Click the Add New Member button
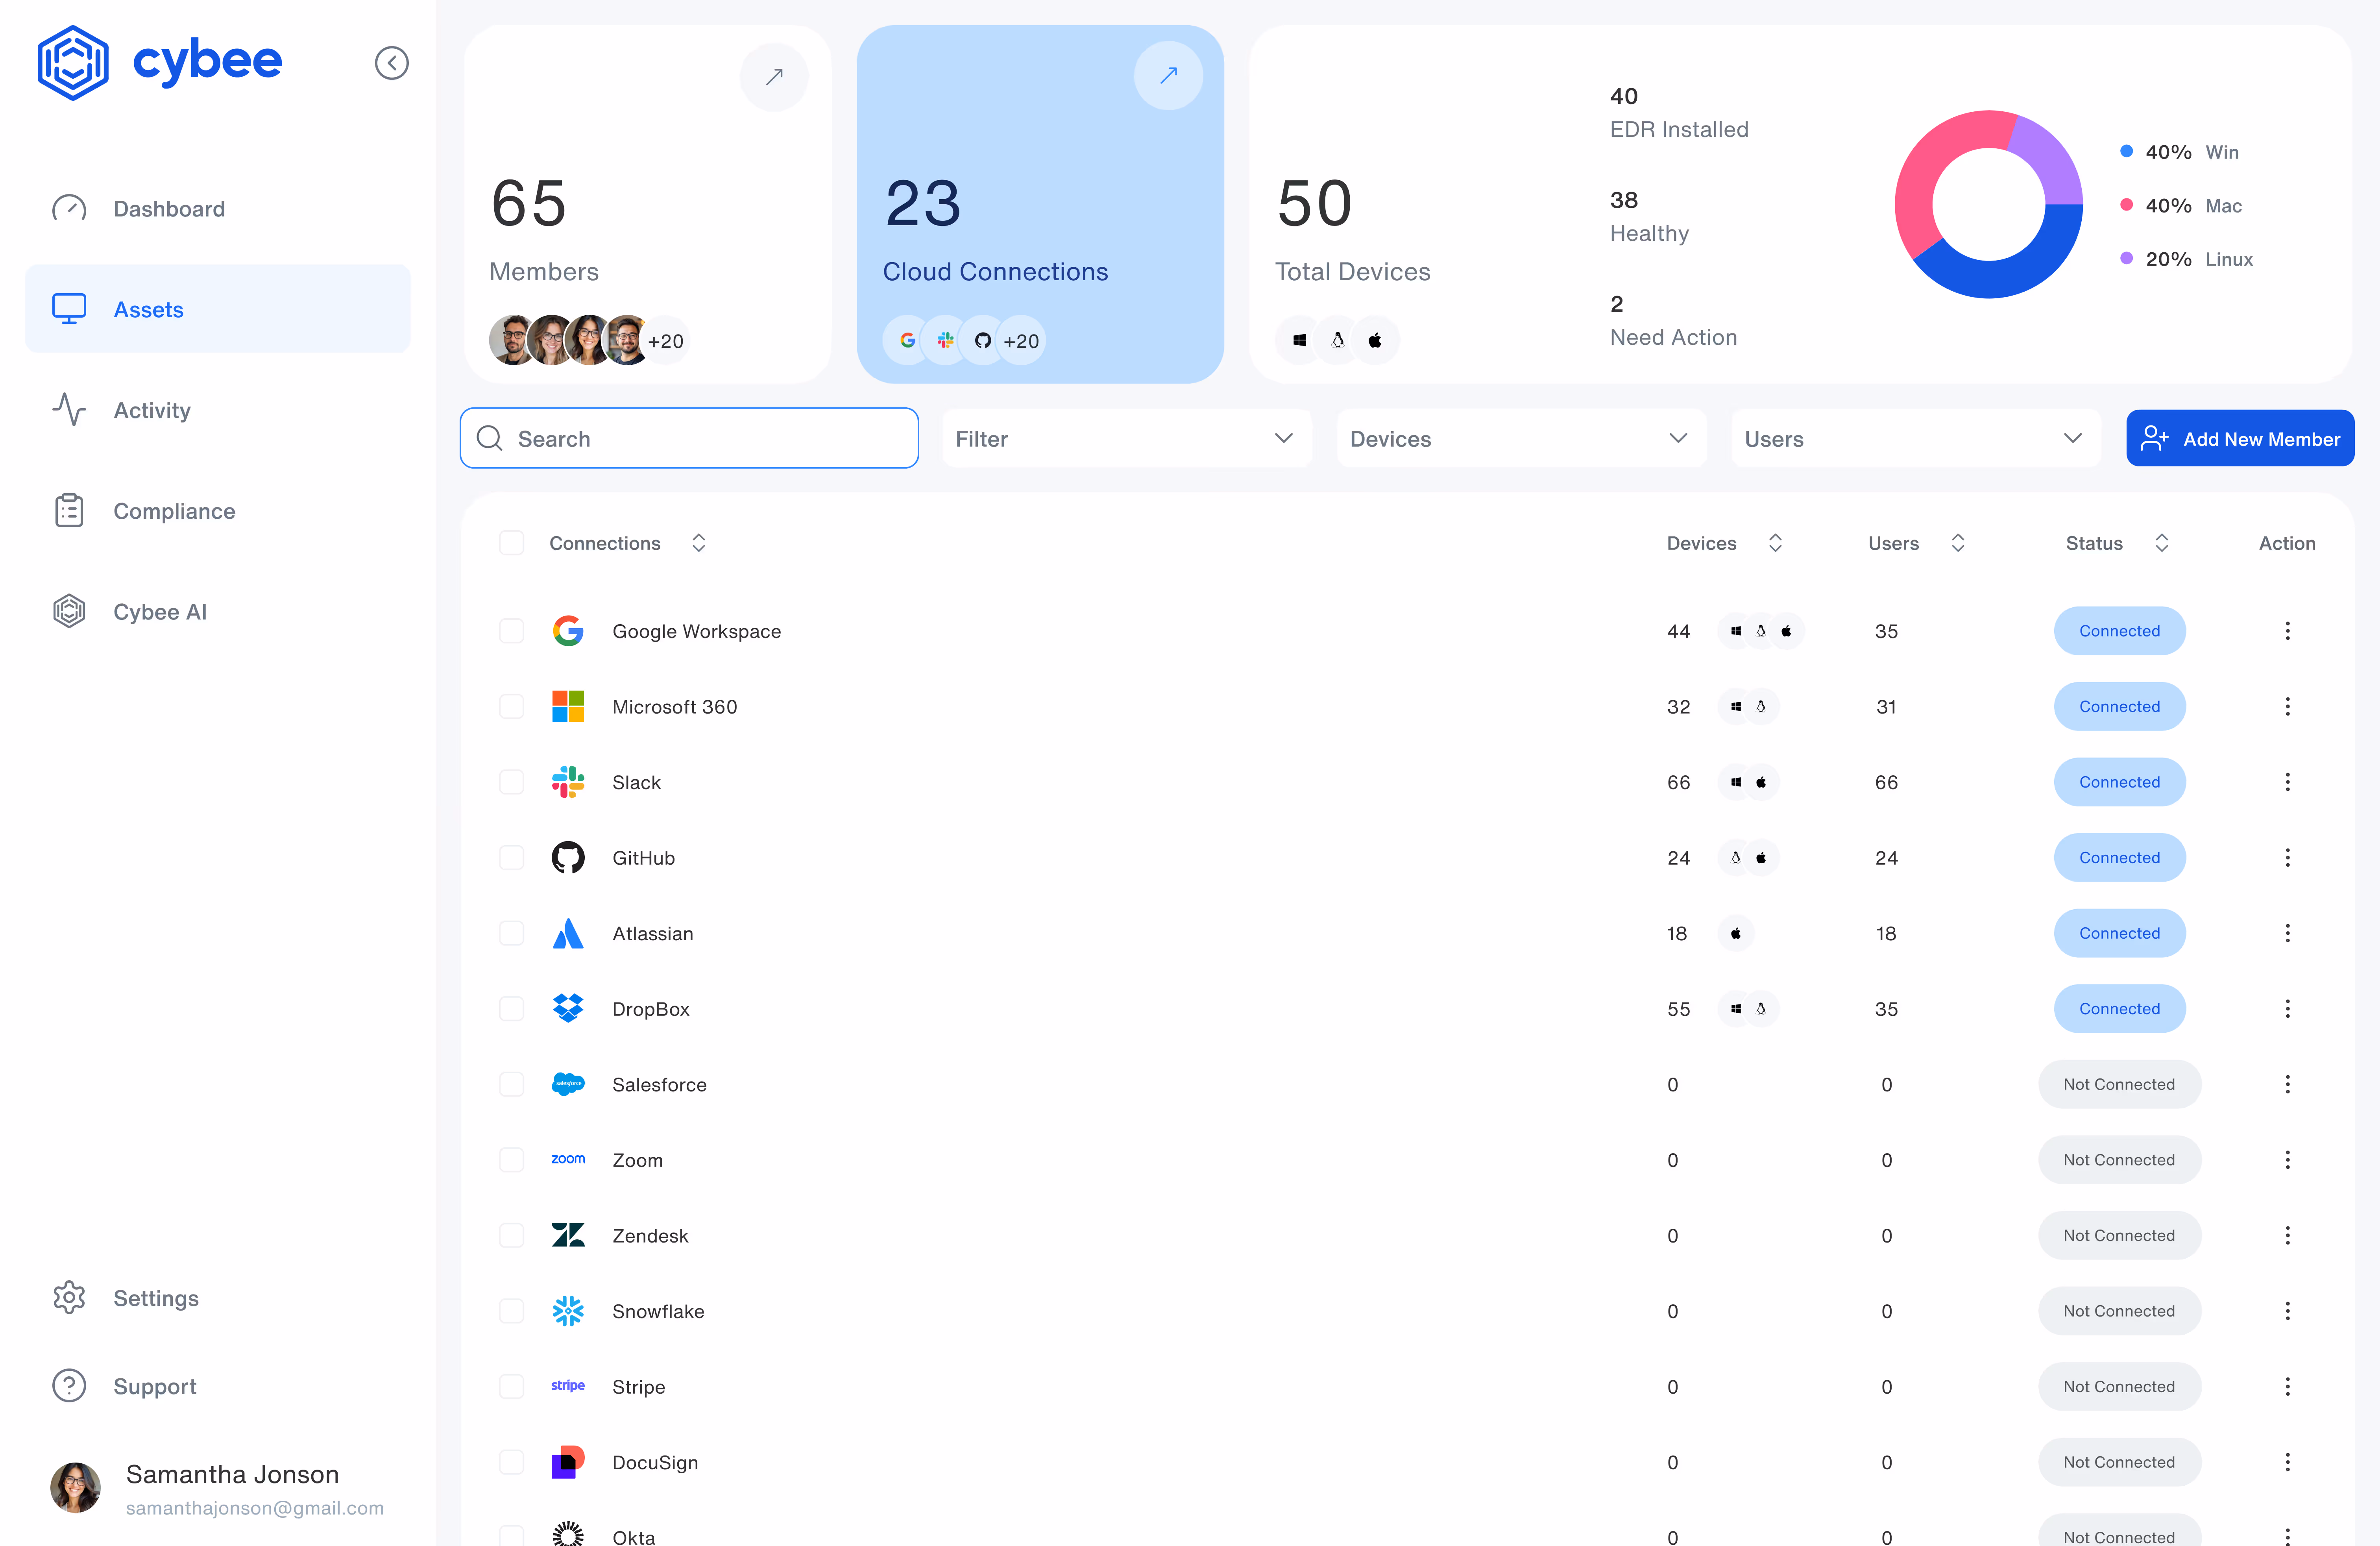The width and height of the screenshot is (2380, 1546). point(2239,438)
